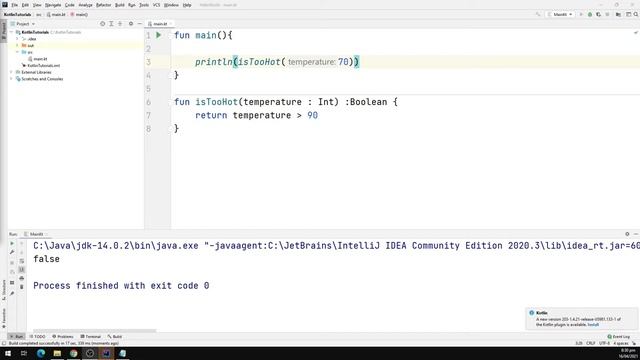Viewport: 640px width, 360px height.
Task: Select main.kt in the project tree
Action: coord(38,59)
